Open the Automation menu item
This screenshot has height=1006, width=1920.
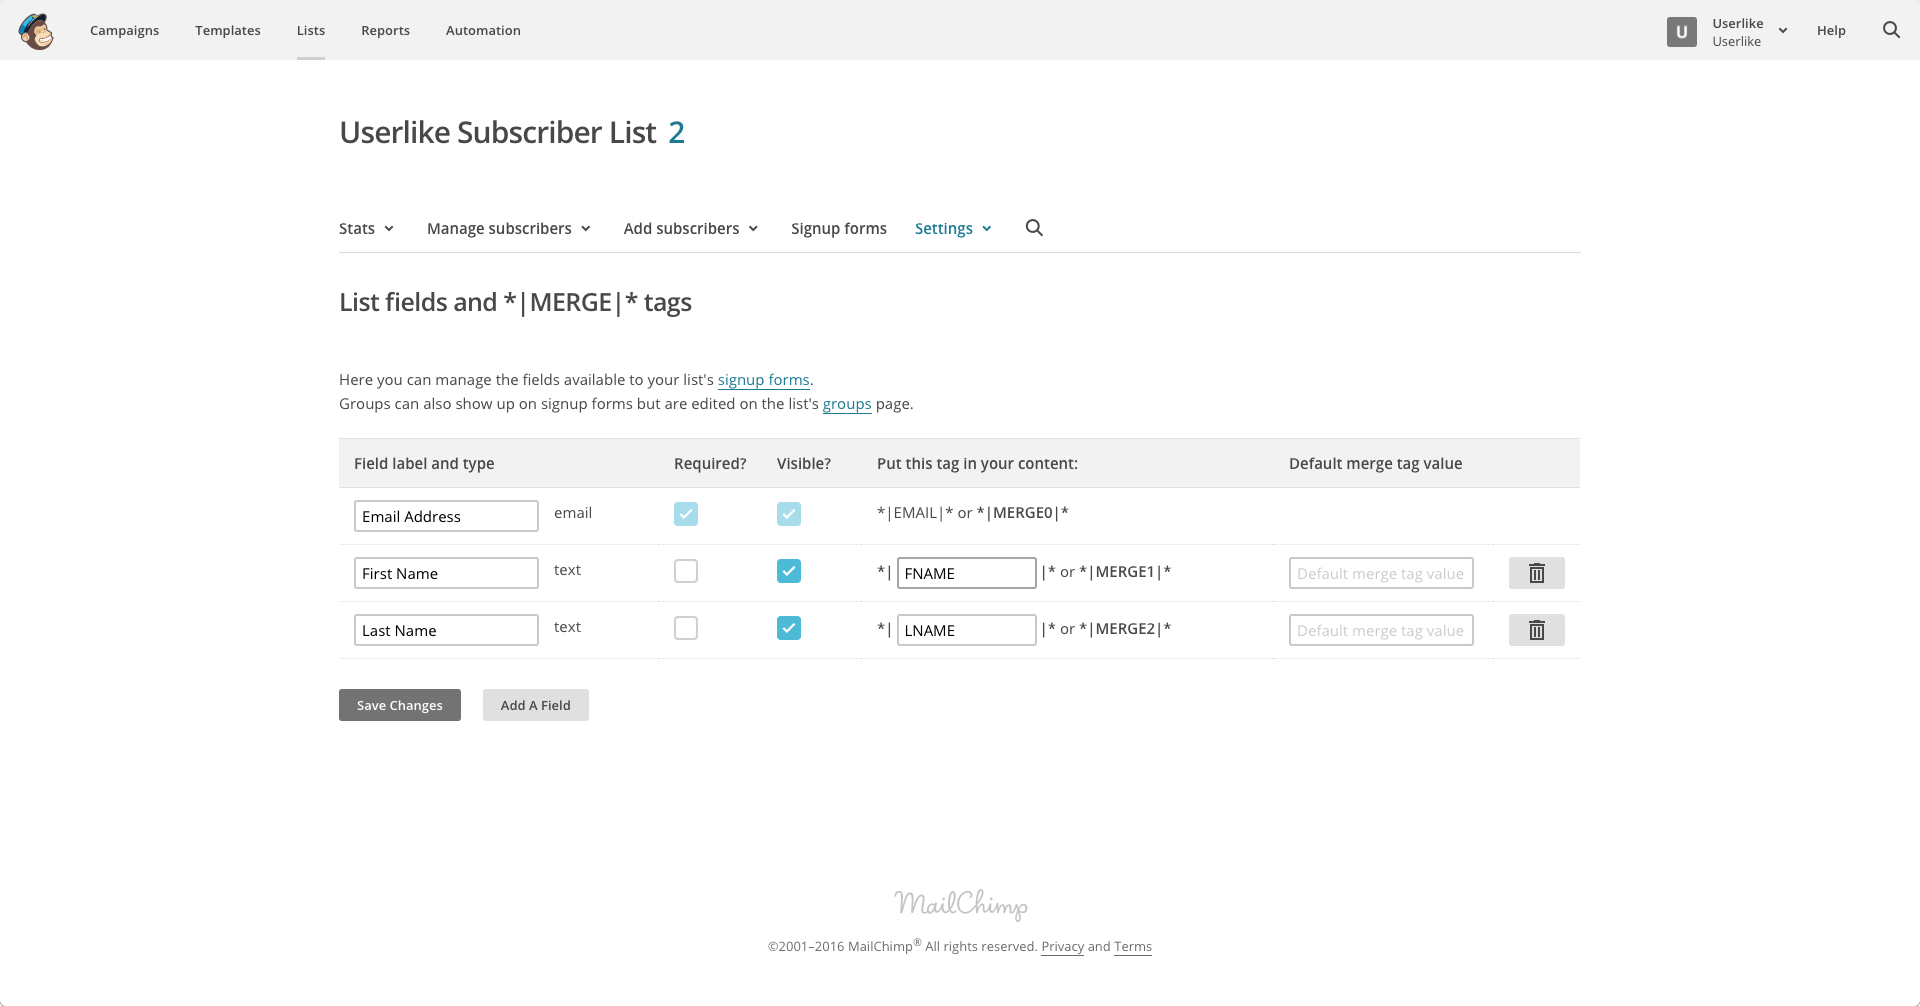[x=483, y=31]
